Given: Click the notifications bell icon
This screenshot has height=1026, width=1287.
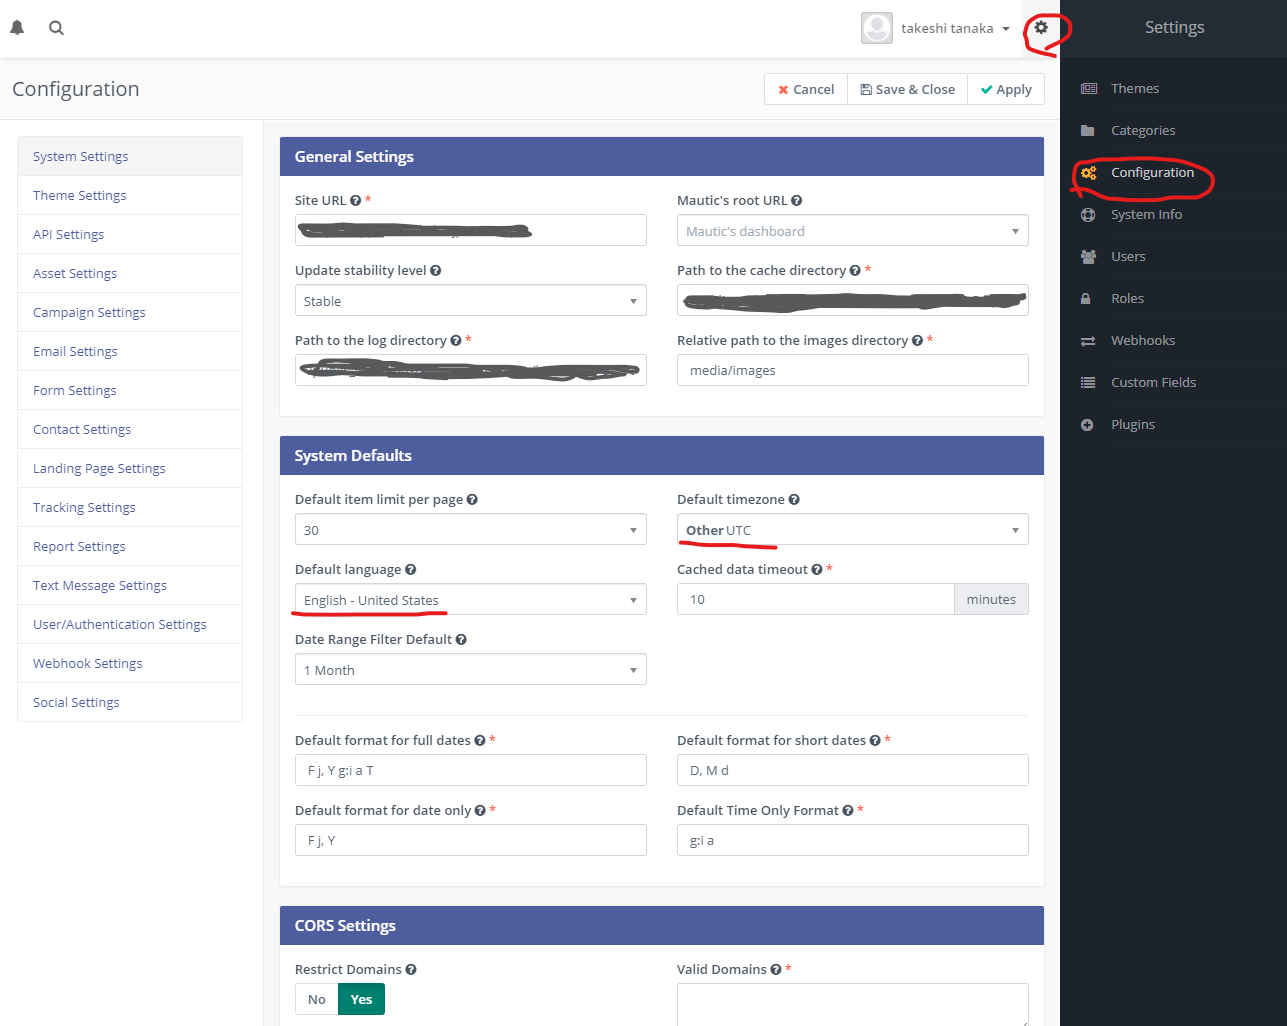Looking at the screenshot, I should coord(17,28).
